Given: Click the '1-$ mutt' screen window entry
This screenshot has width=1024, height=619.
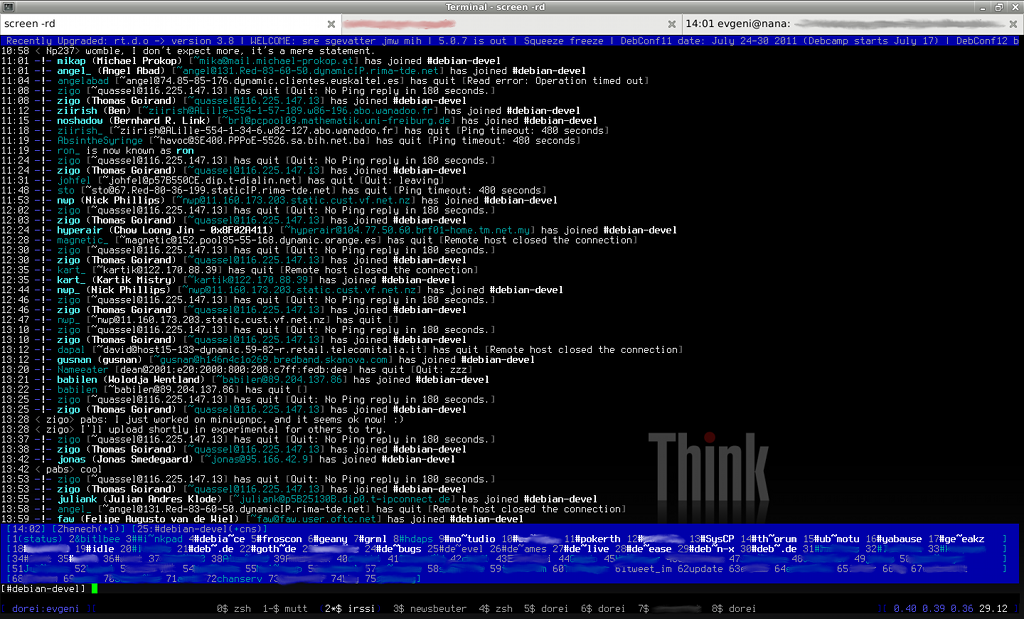Looking at the screenshot, I should (285, 609).
